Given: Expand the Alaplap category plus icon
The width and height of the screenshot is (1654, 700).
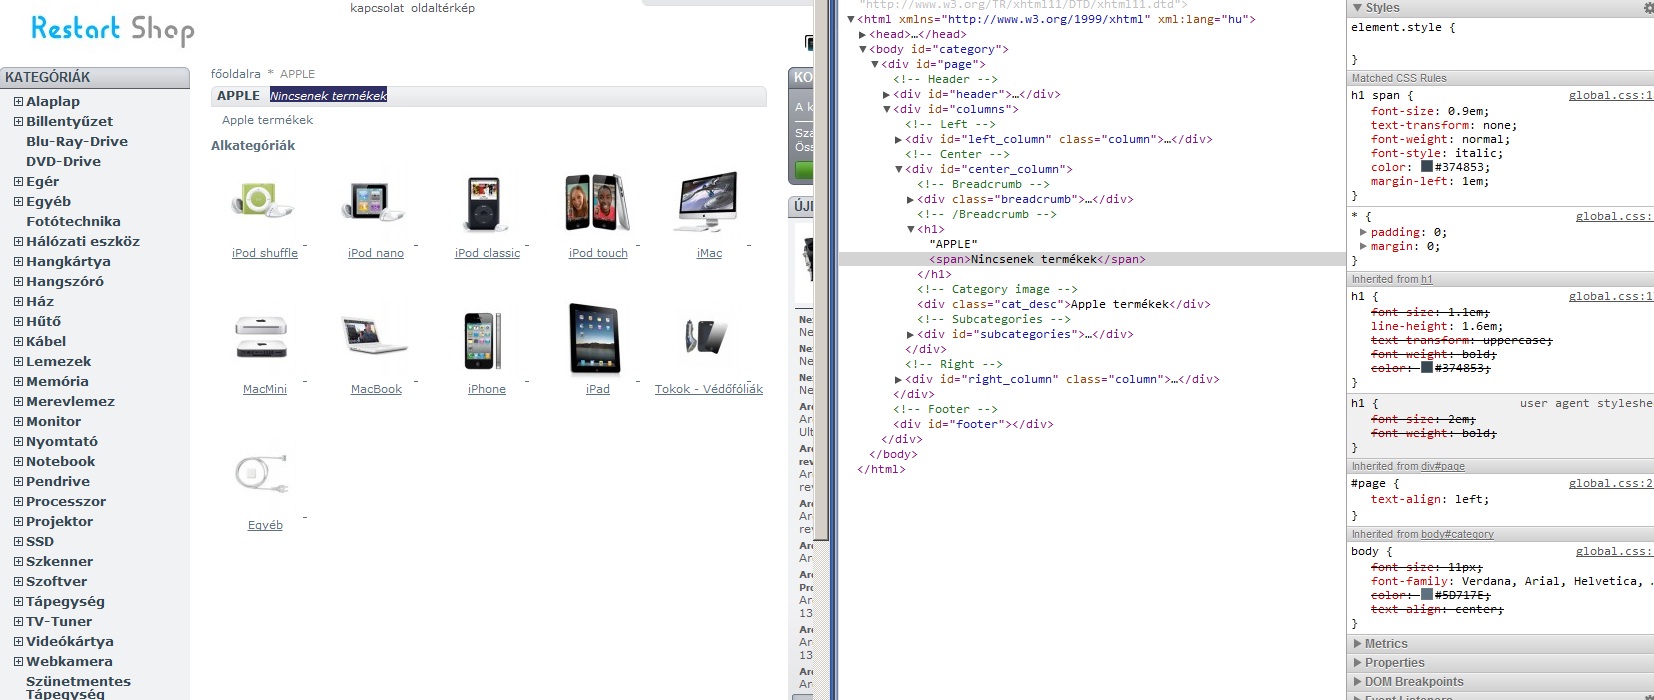Looking at the screenshot, I should (x=18, y=101).
